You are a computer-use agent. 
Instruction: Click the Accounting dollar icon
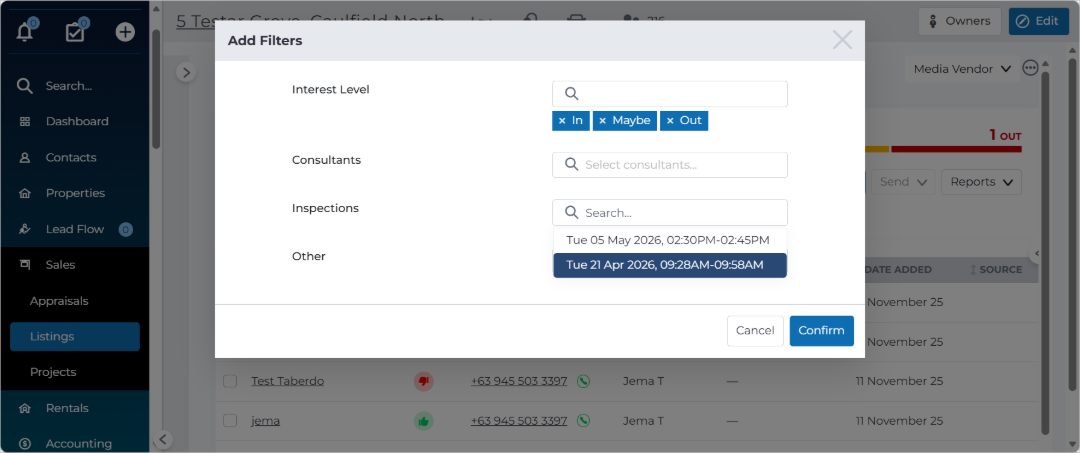click(25, 444)
